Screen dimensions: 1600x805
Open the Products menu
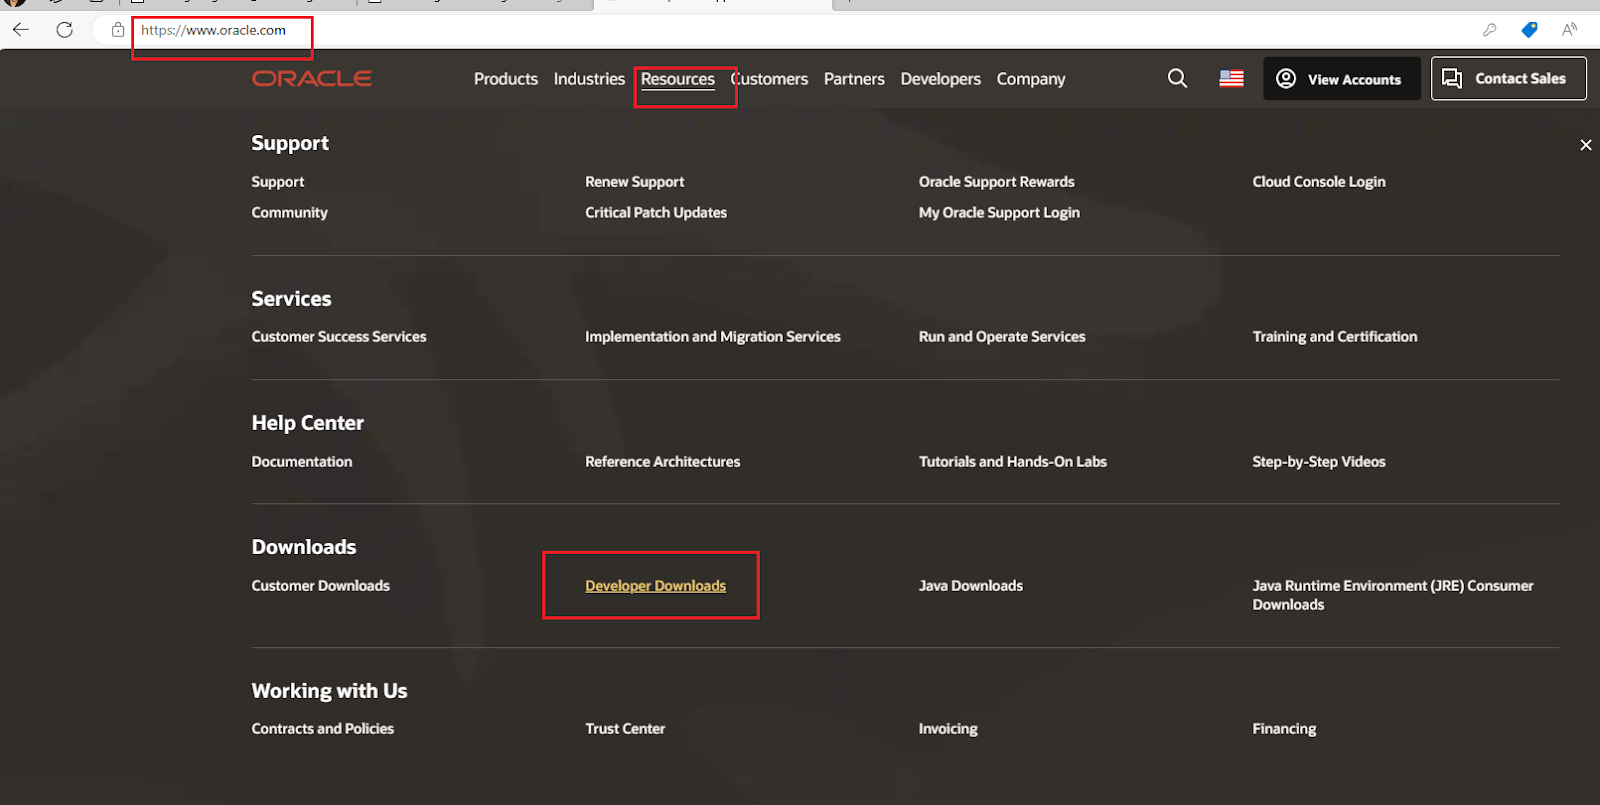tap(506, 79)
